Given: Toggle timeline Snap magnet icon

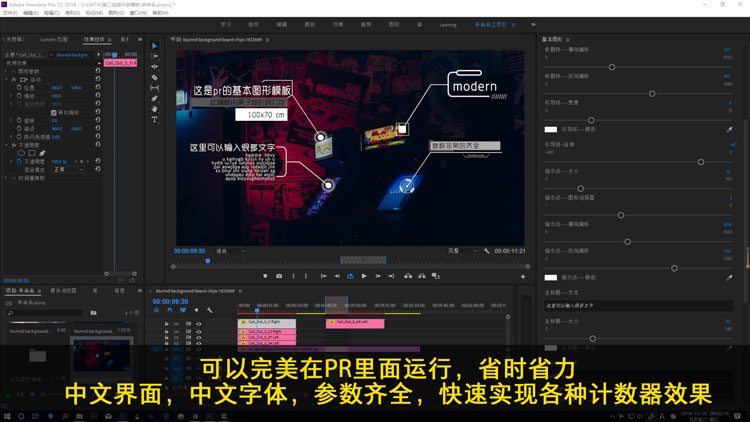Looking at the screenshot, I should point(169,310).
